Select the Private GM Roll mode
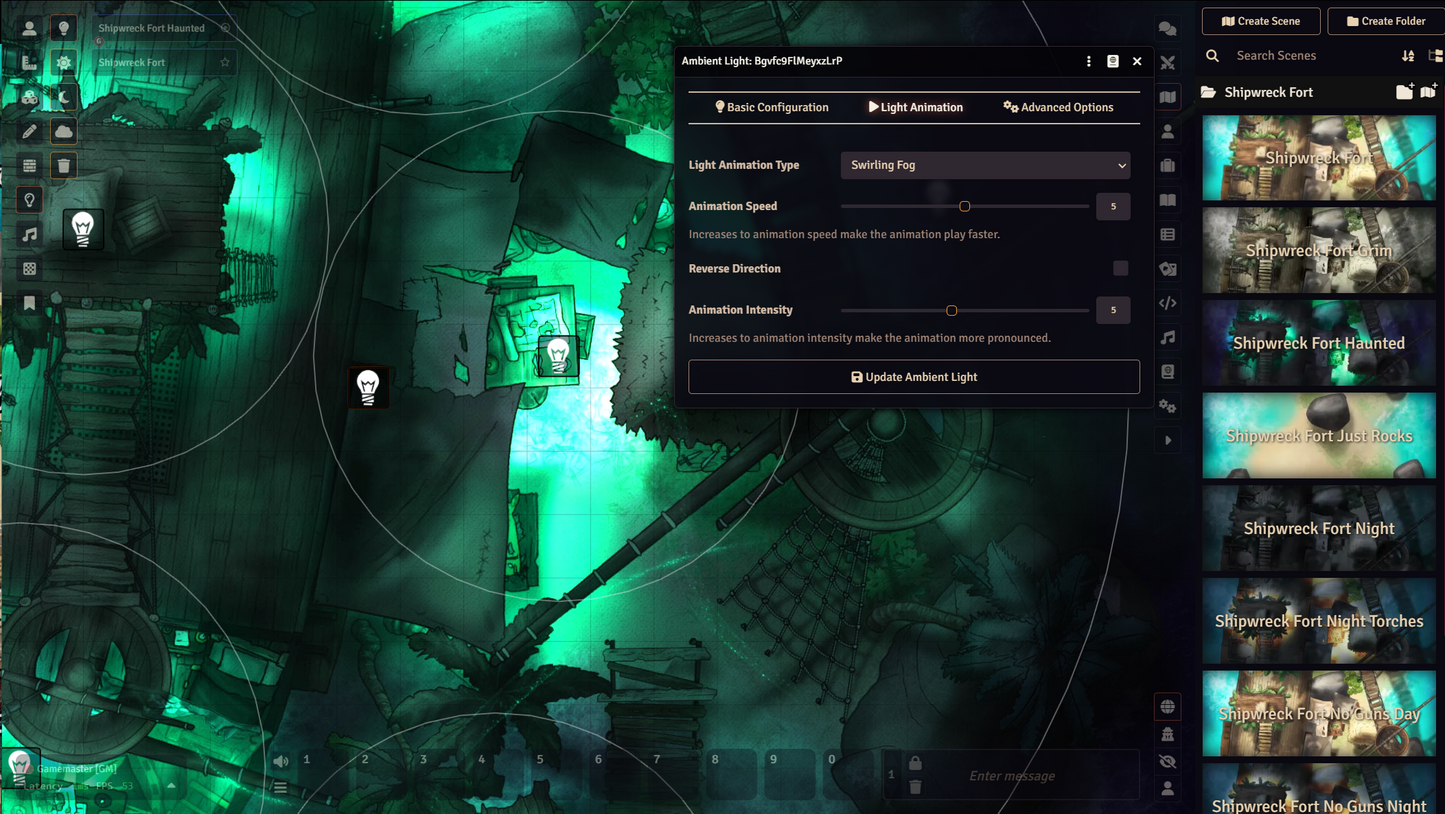The height and width of the screenshot is (814, 1445). pyautogui.click(x=1167, y=734)
